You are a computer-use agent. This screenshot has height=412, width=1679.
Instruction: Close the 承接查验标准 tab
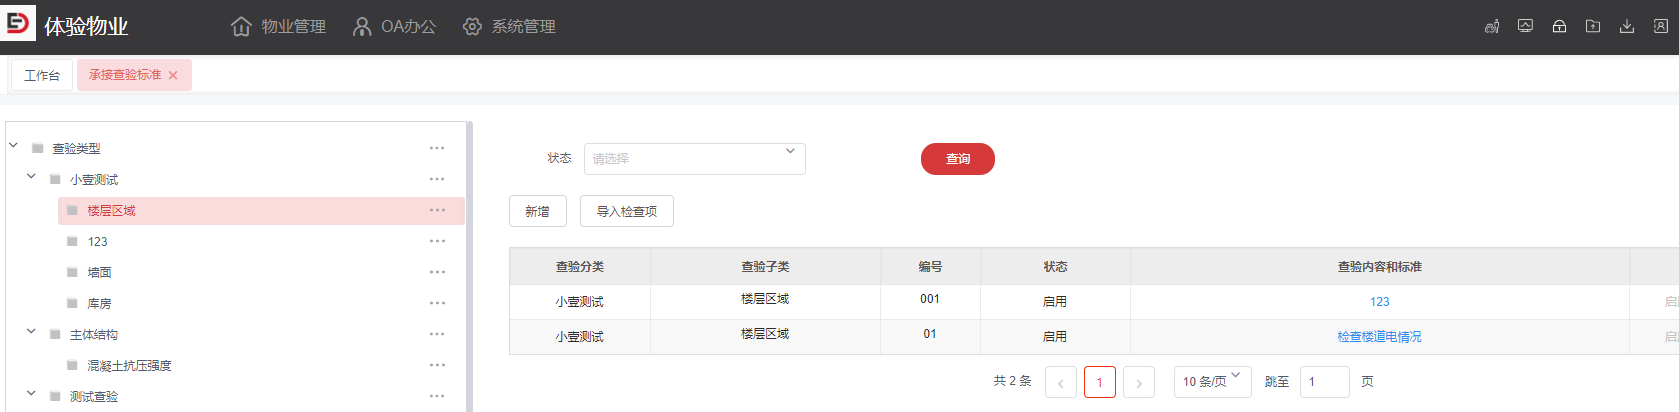(x=173, y=75)
